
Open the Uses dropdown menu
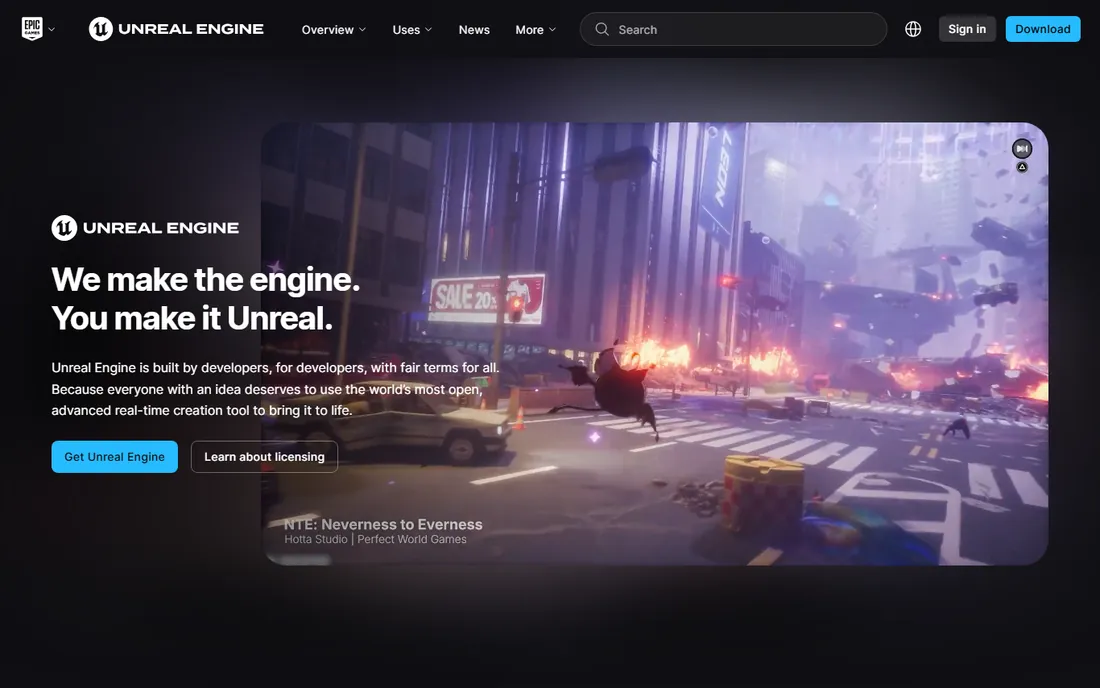coord(412,29)
